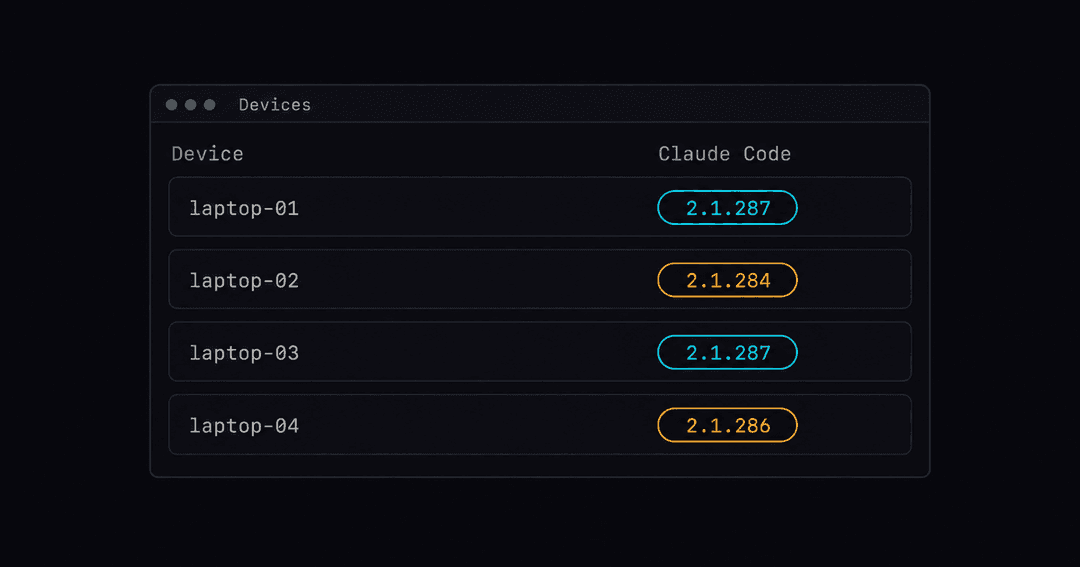The width and height of the screenshot is (1080, 567).
Task: Click the middle window control dot
Action: 191,105
